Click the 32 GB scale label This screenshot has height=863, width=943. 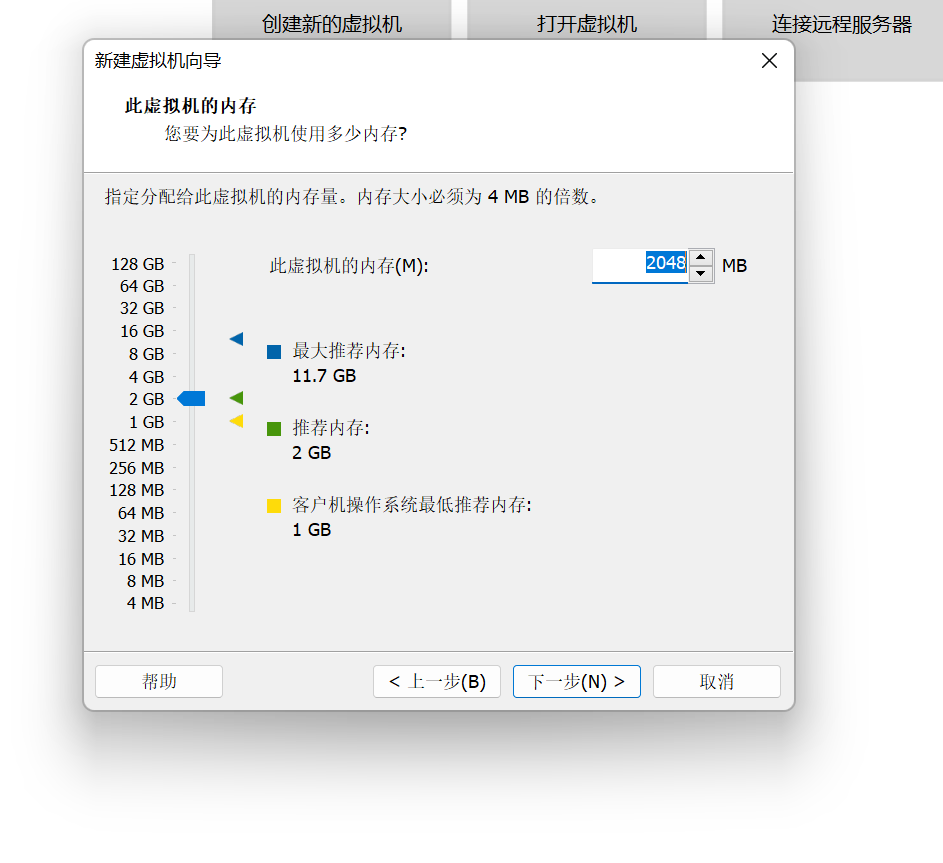(x=142, y=309)
